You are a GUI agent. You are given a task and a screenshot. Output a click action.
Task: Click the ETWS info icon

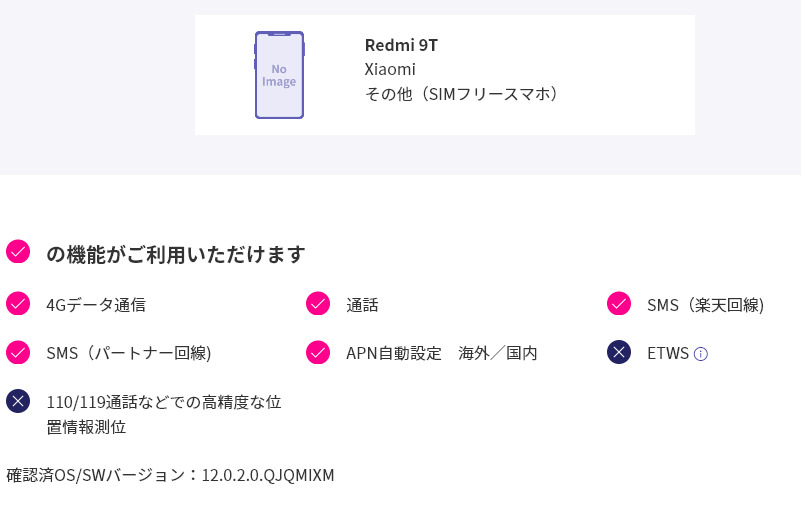click(x=701, y=354)
